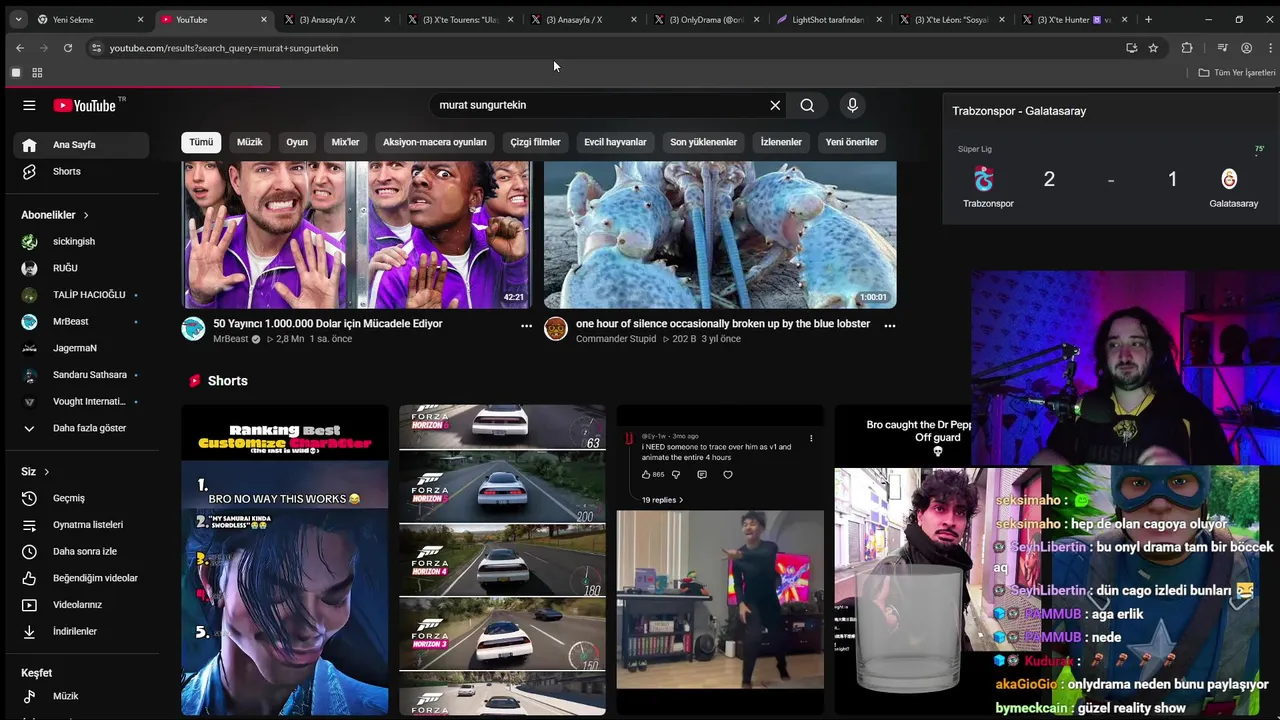This screenshot has width=1280, height=720.
Task: Select the Son yüklenenler filter chip
Action: coord(703,142)
